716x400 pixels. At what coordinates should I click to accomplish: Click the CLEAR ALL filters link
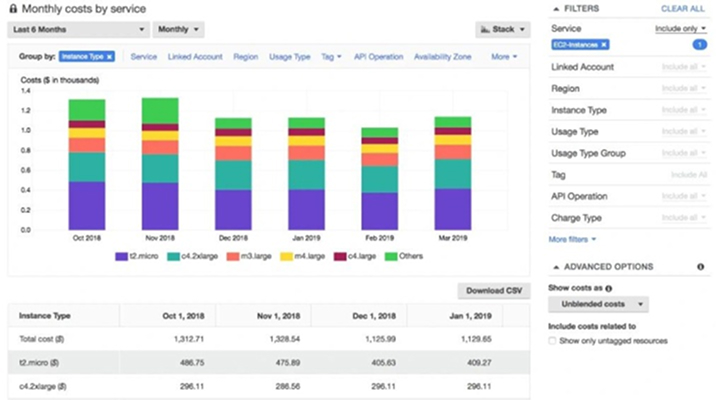point(682,8)
